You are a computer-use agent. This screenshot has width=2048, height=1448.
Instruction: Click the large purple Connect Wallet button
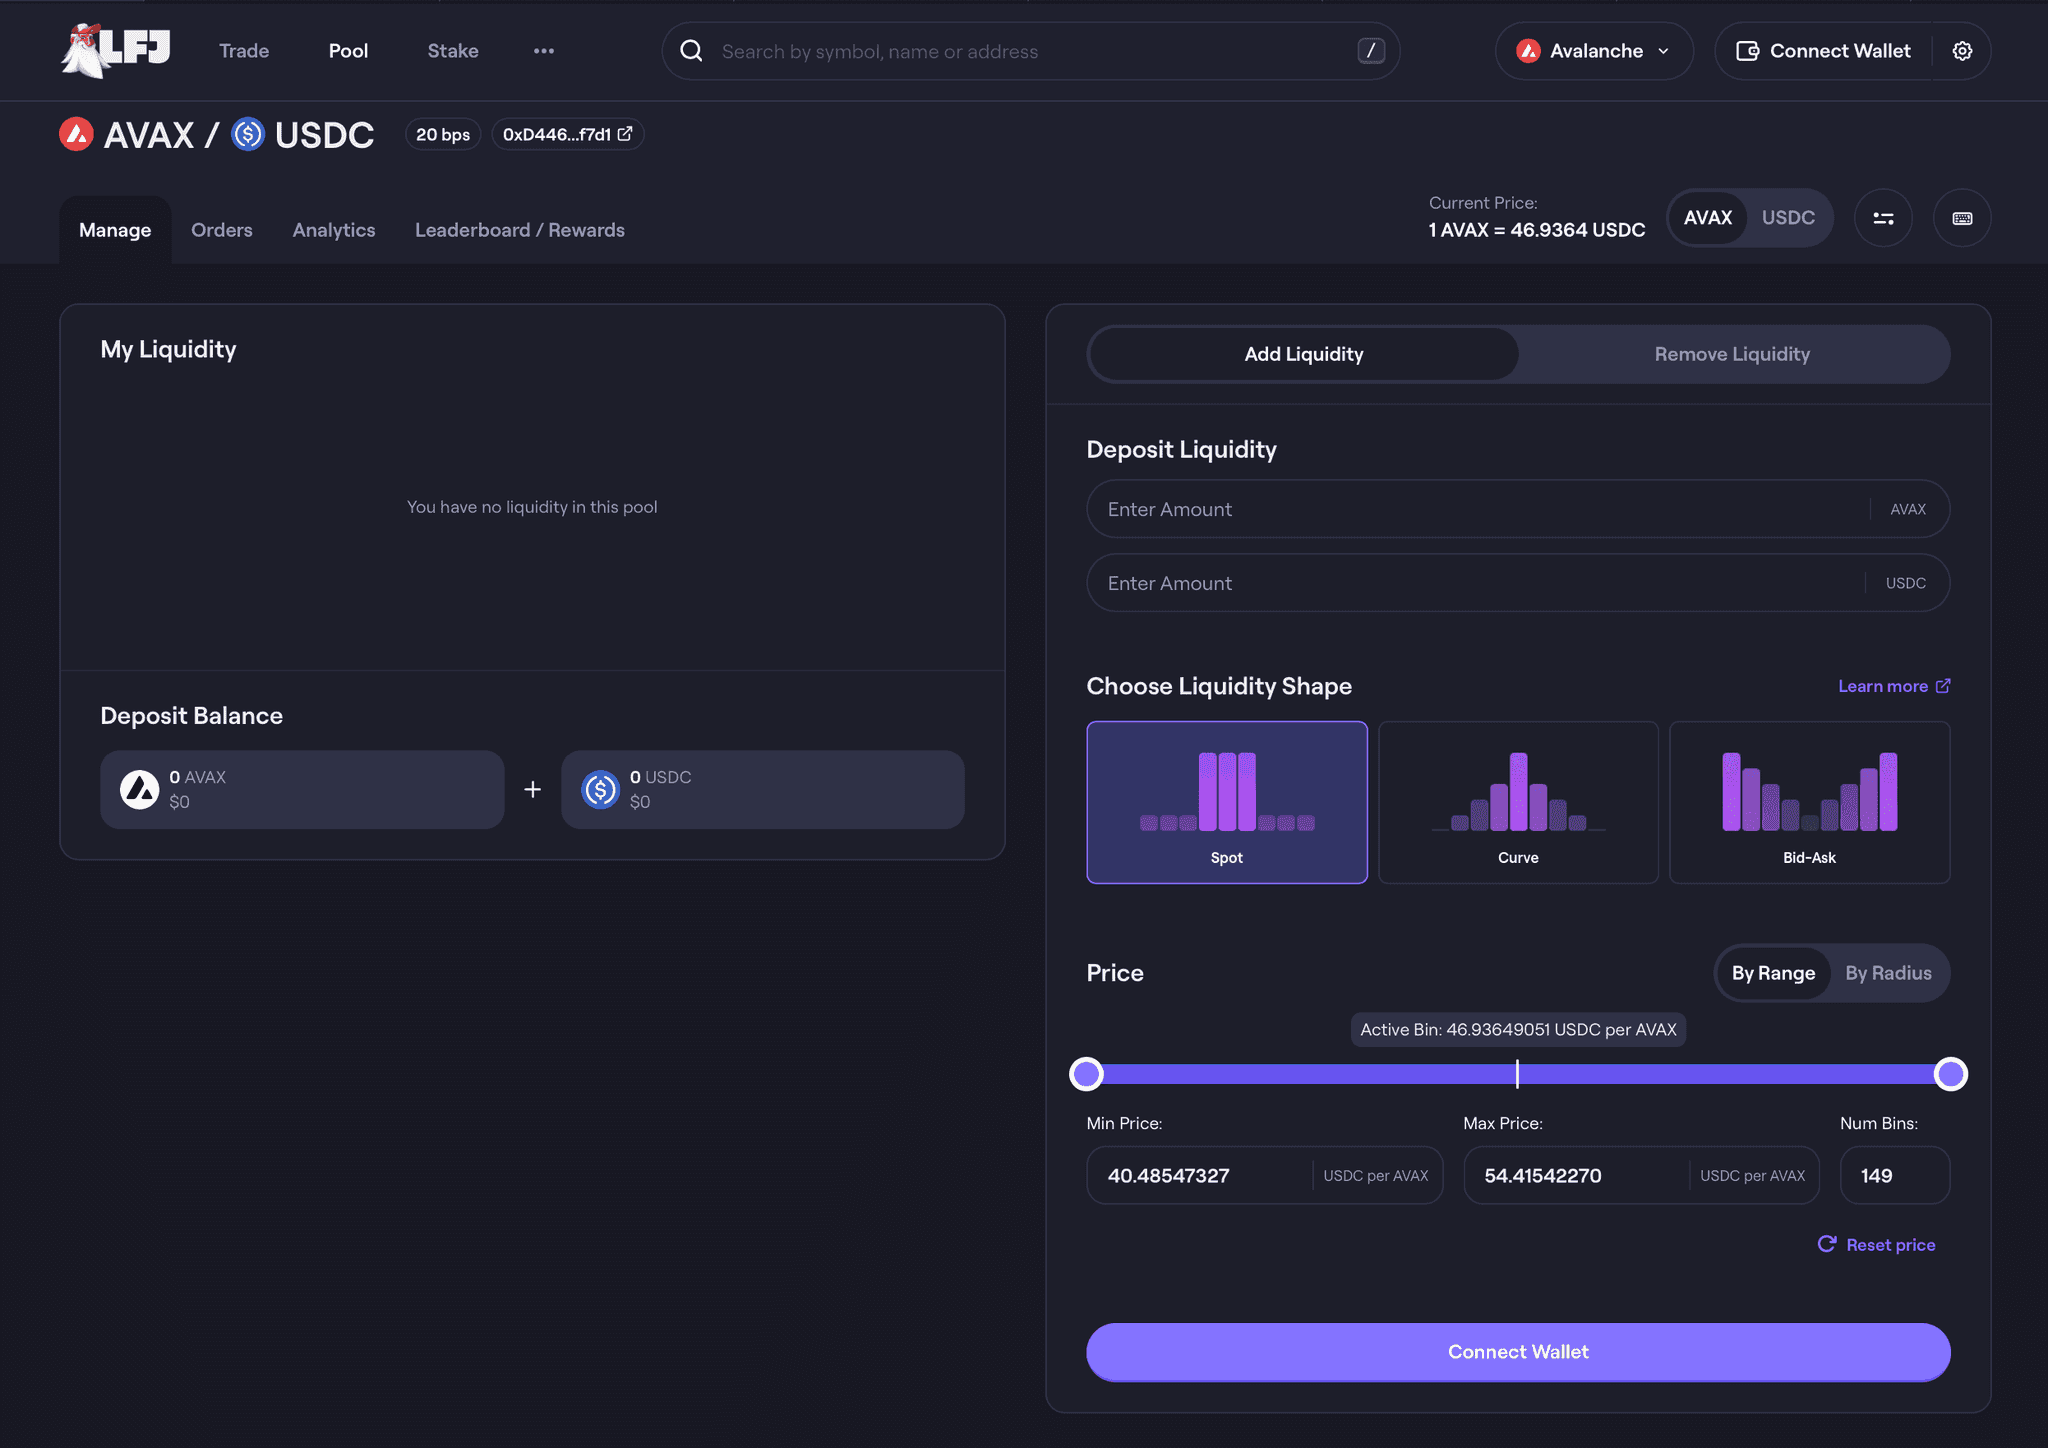1517,1352
